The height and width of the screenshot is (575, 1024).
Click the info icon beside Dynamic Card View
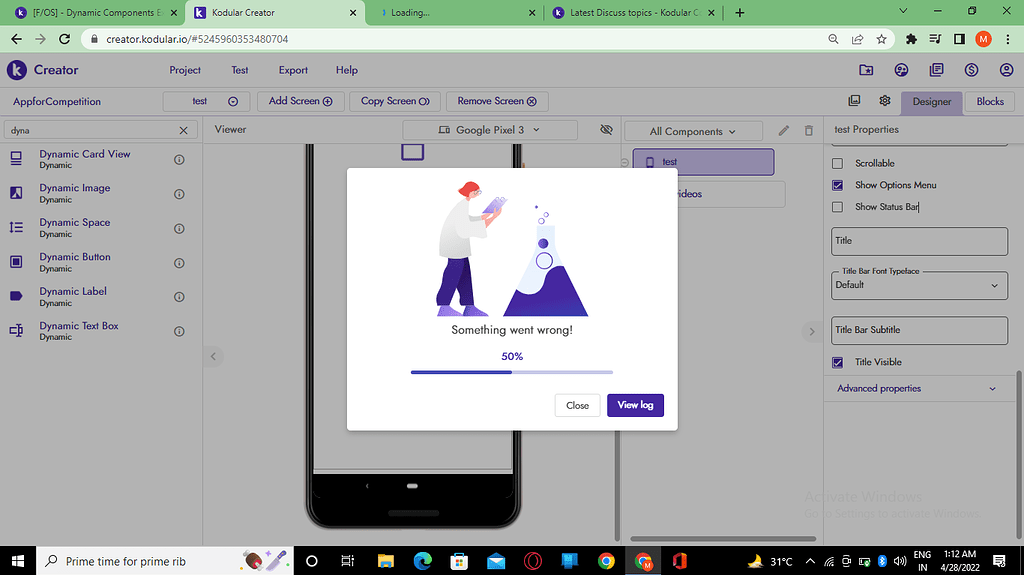tap(179, 159)
